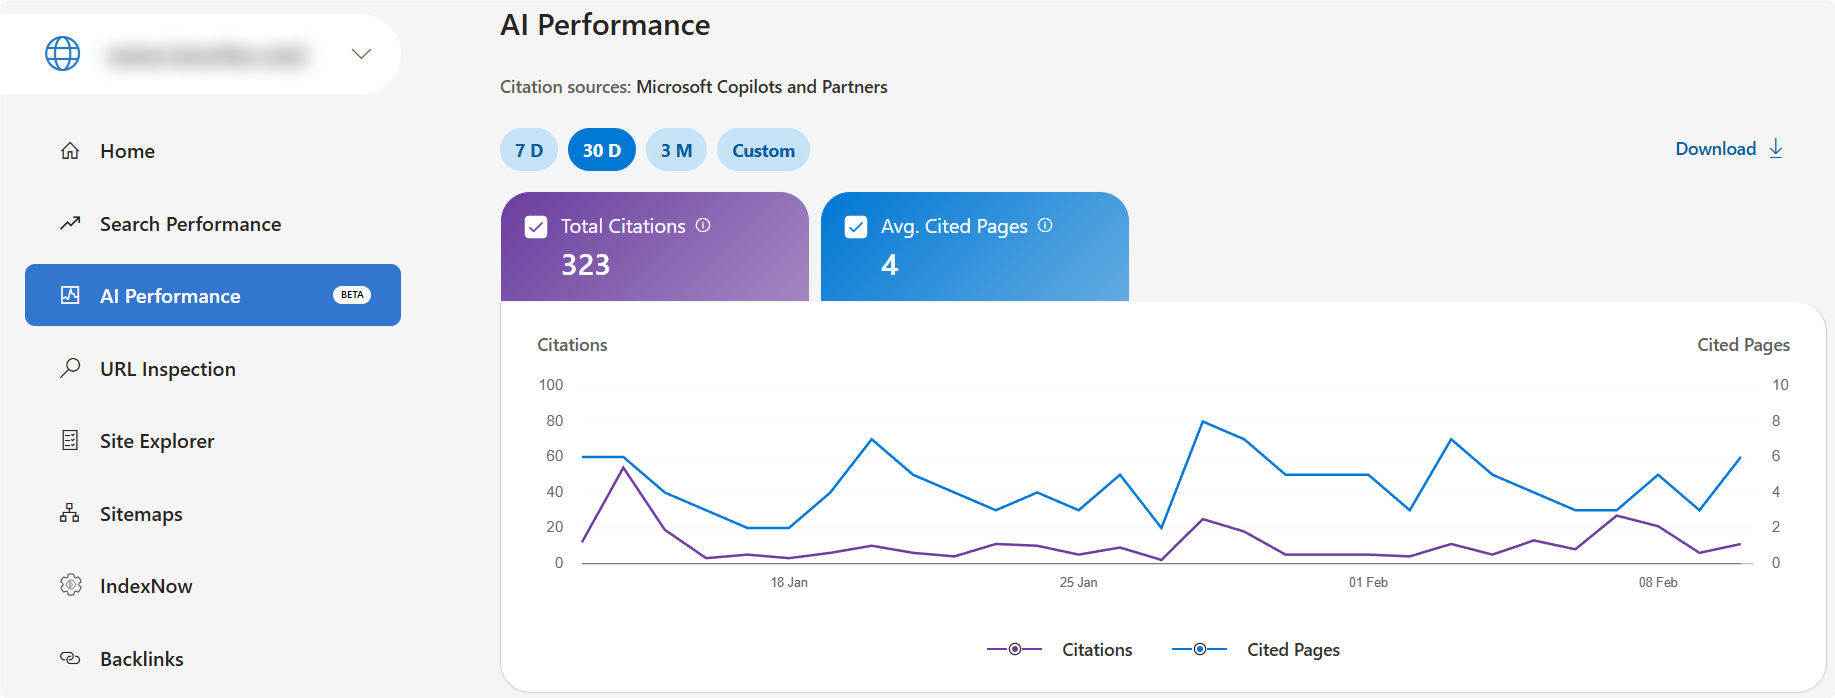Open the Custom date range picker
Image resolution: width=1835 pixels, height=698 pixels.
coord(763,150)
